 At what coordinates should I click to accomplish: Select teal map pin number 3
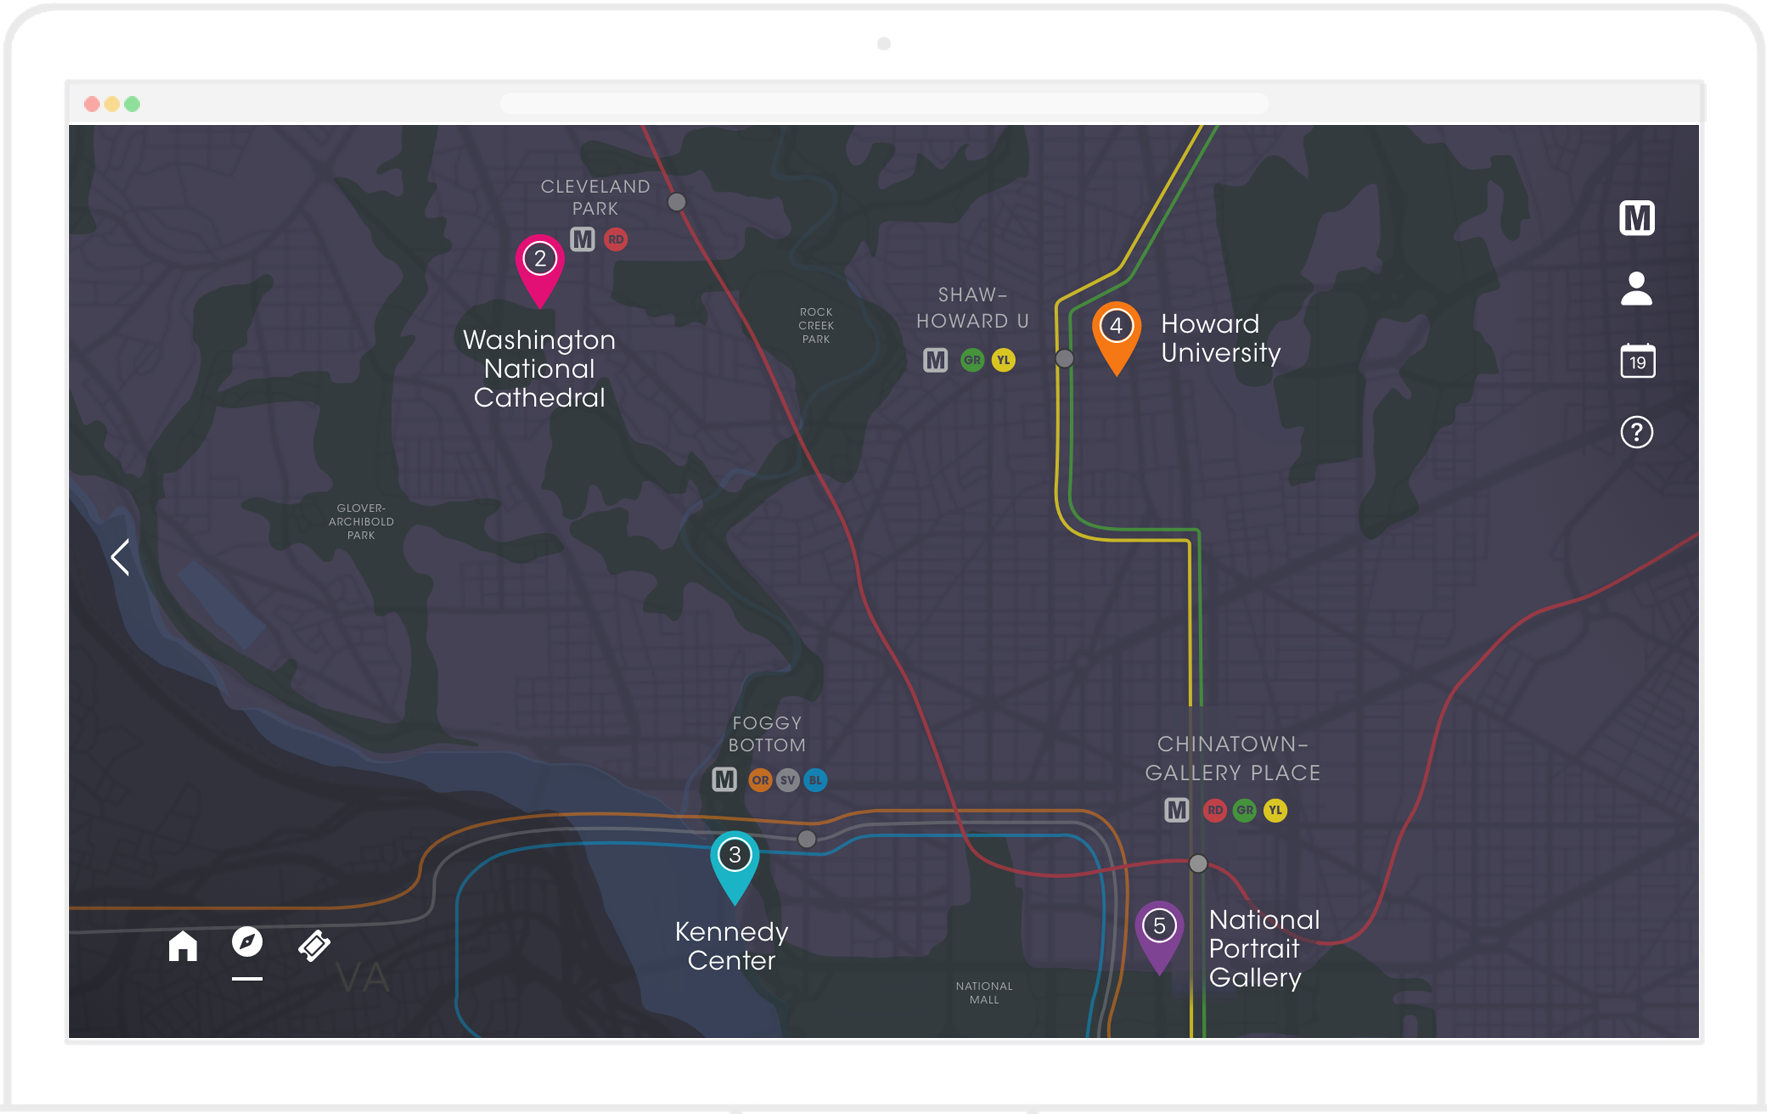coord(735,867)
